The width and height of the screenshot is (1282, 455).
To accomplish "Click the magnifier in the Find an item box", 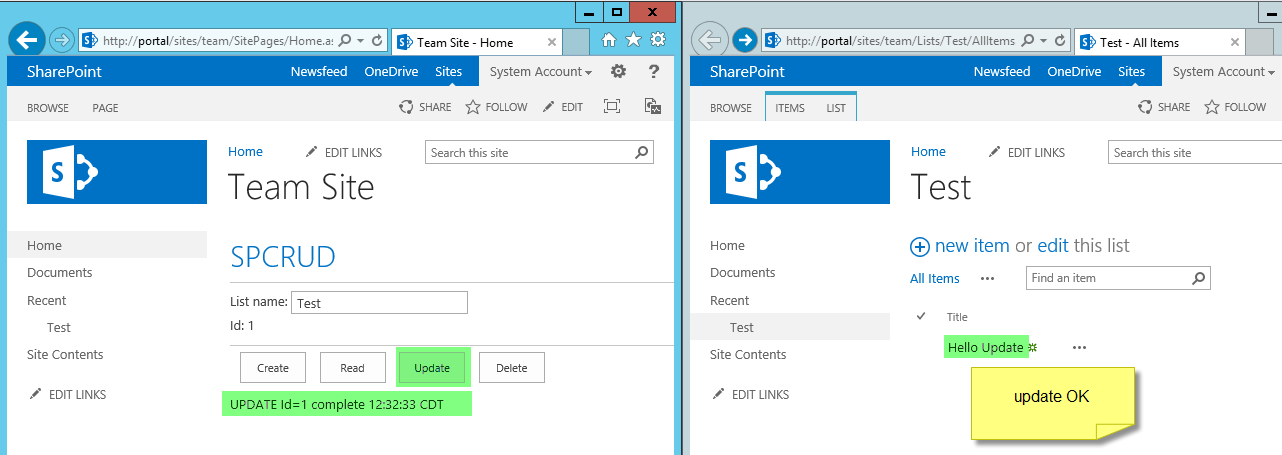I will (x=1199, y=278).
